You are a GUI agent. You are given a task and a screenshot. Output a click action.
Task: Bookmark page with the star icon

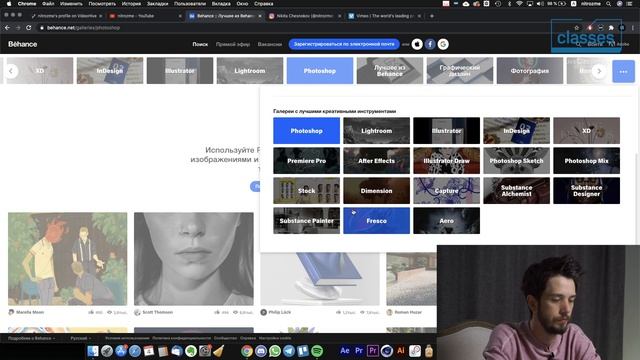click(577, 28)
